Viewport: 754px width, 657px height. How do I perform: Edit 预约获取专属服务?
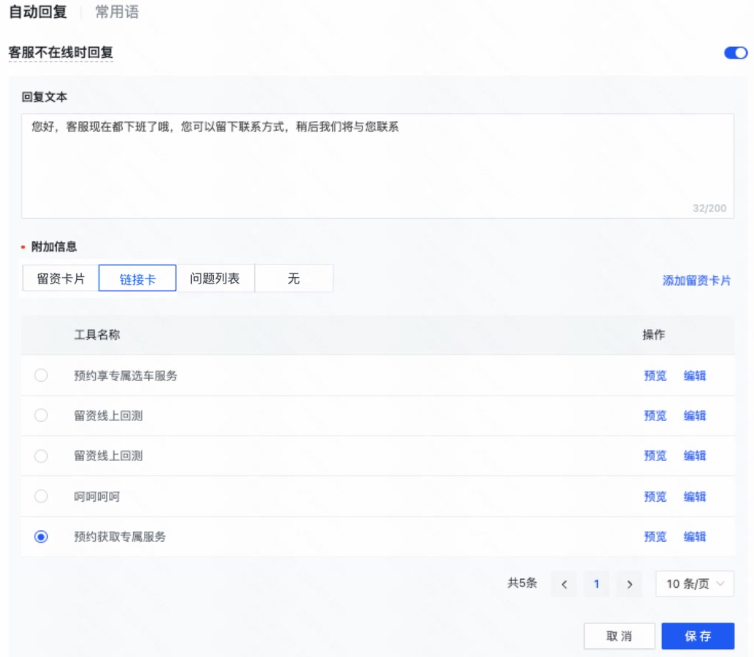tap(695, 537)
